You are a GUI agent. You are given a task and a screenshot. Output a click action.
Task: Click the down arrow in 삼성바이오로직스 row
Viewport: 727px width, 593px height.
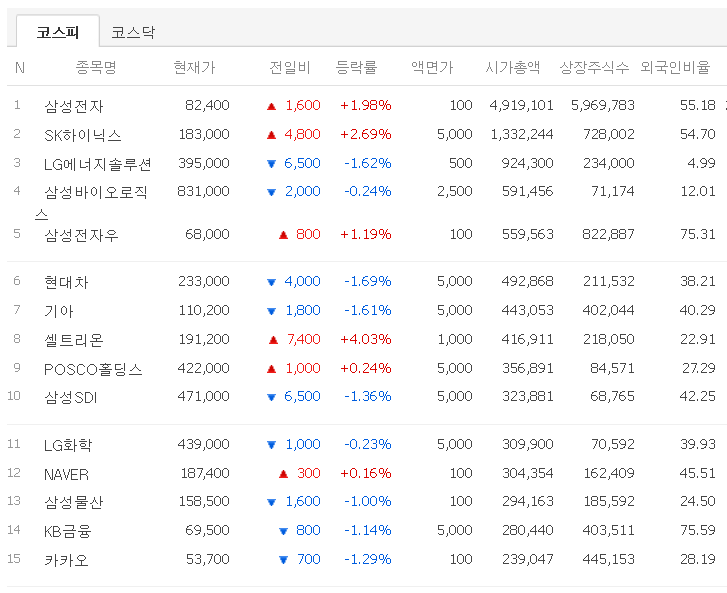click(x=272, y=192)
